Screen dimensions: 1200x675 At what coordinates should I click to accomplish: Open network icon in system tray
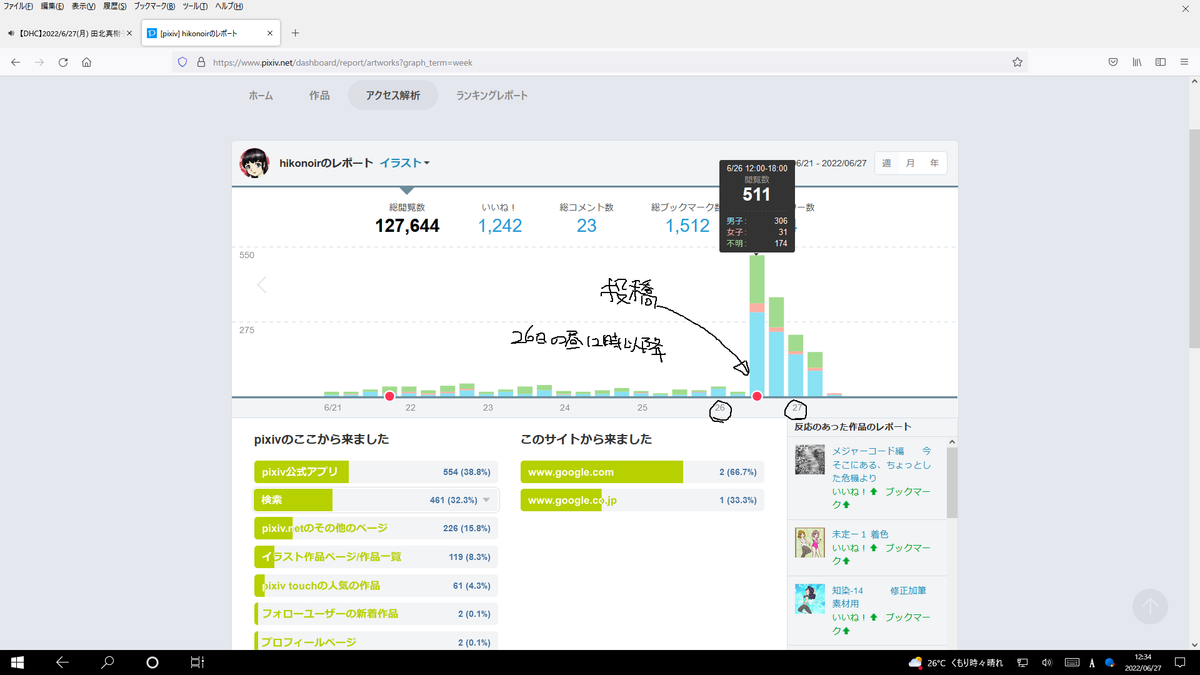point(1022,662)
